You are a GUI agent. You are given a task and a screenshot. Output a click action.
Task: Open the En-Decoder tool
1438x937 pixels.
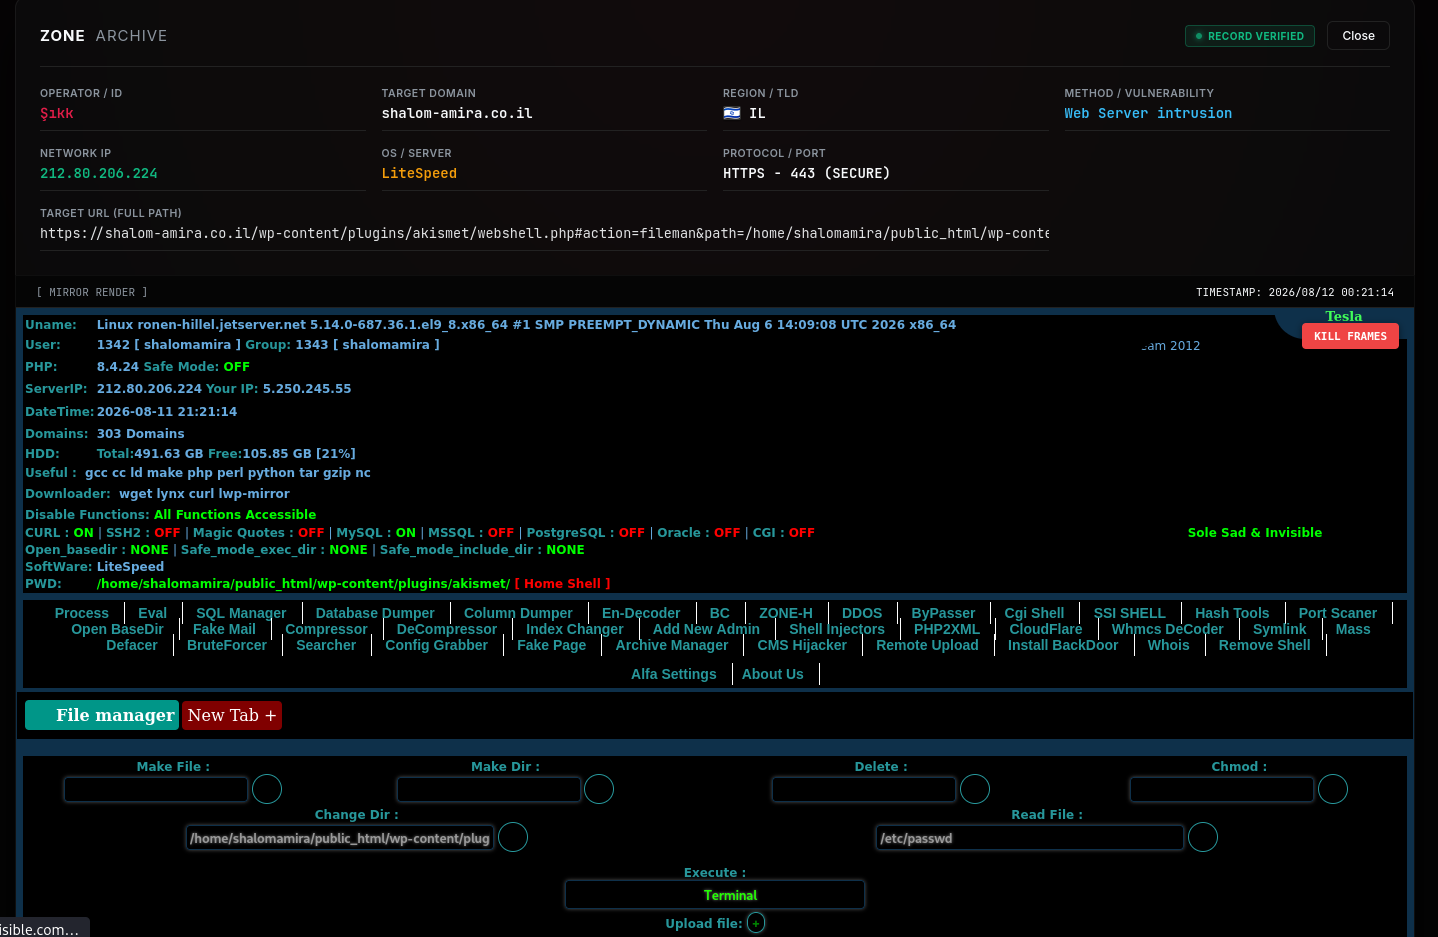coord(641,613)
